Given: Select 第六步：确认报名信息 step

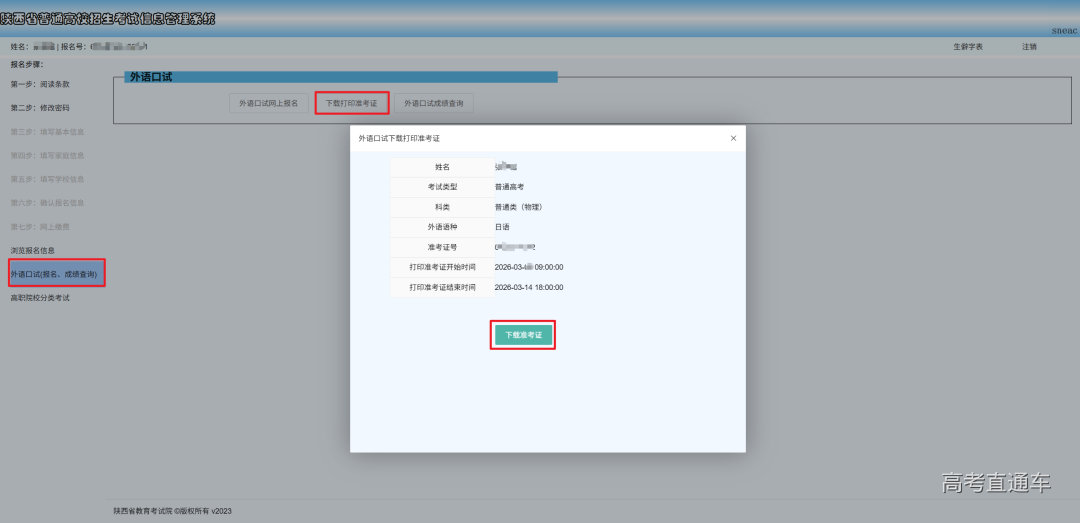Looking at the screenshot, I should pyautogui.click(x=47, y=203).
